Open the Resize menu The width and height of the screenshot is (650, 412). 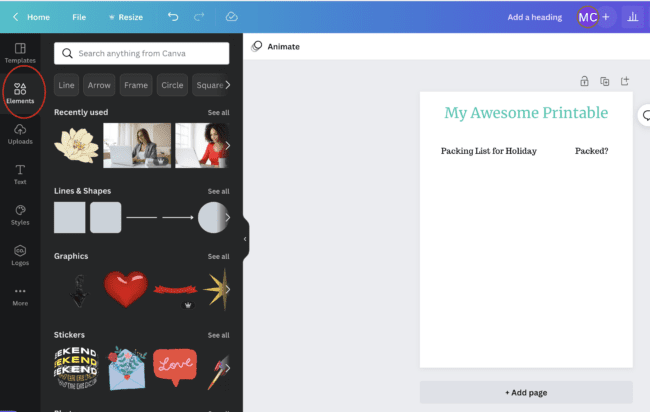126,17
